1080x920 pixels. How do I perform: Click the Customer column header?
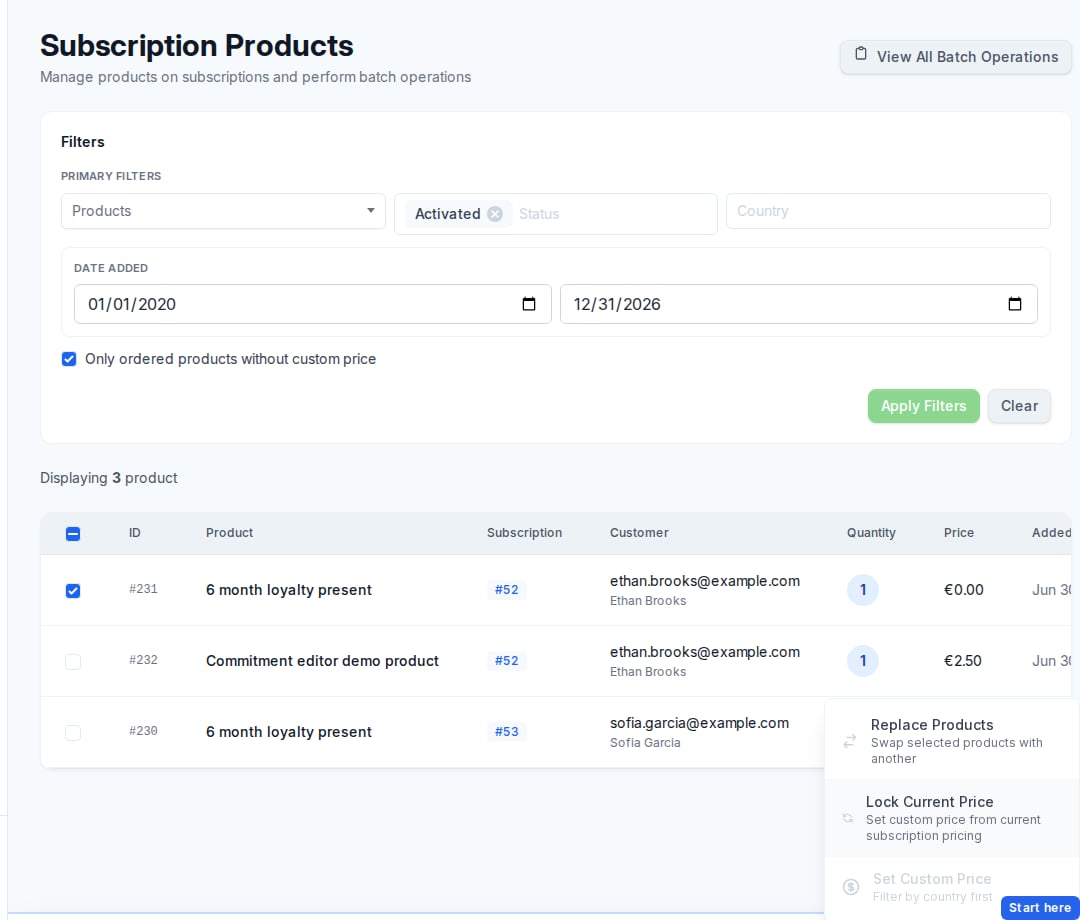pyautogui.click(x=638, y=533)
